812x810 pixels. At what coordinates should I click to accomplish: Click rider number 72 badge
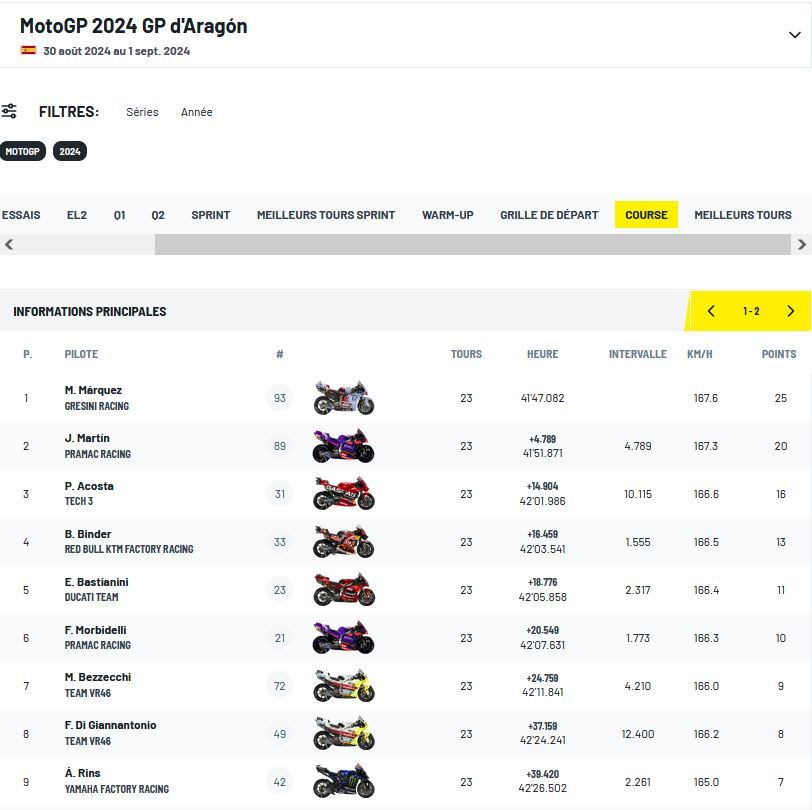click(x=280, y=686)
